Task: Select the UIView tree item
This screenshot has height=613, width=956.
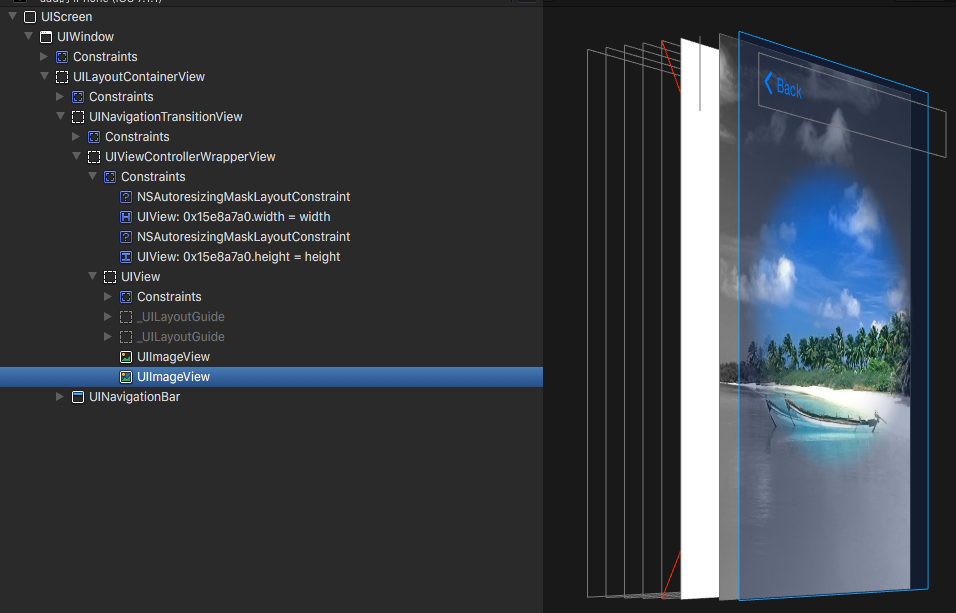Action: tap(140, 277)
